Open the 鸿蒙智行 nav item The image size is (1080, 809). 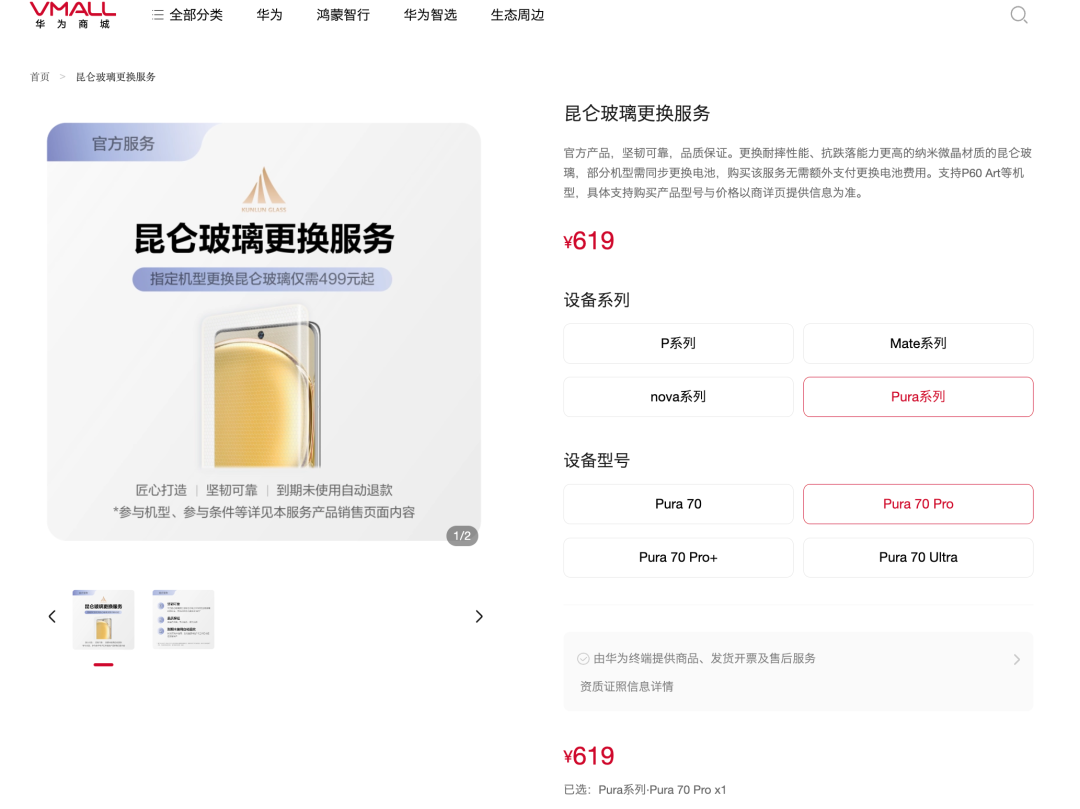343,15
